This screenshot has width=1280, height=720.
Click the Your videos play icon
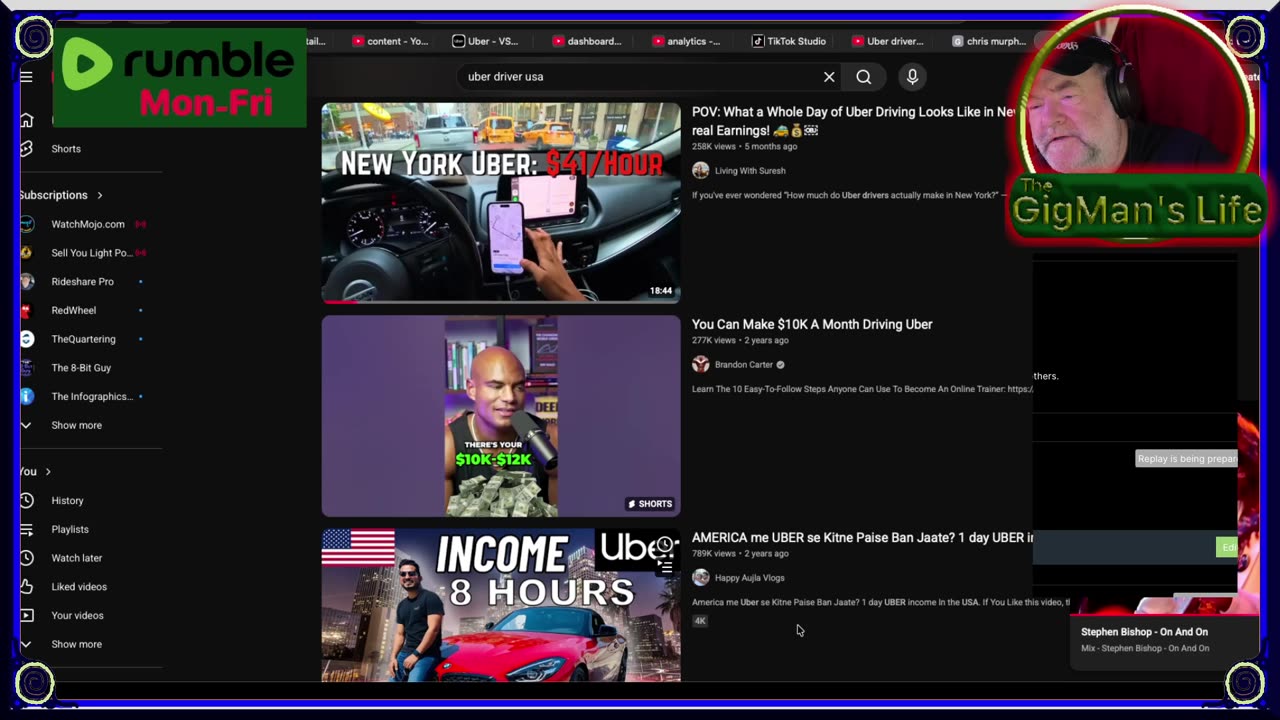click(27, 615)
